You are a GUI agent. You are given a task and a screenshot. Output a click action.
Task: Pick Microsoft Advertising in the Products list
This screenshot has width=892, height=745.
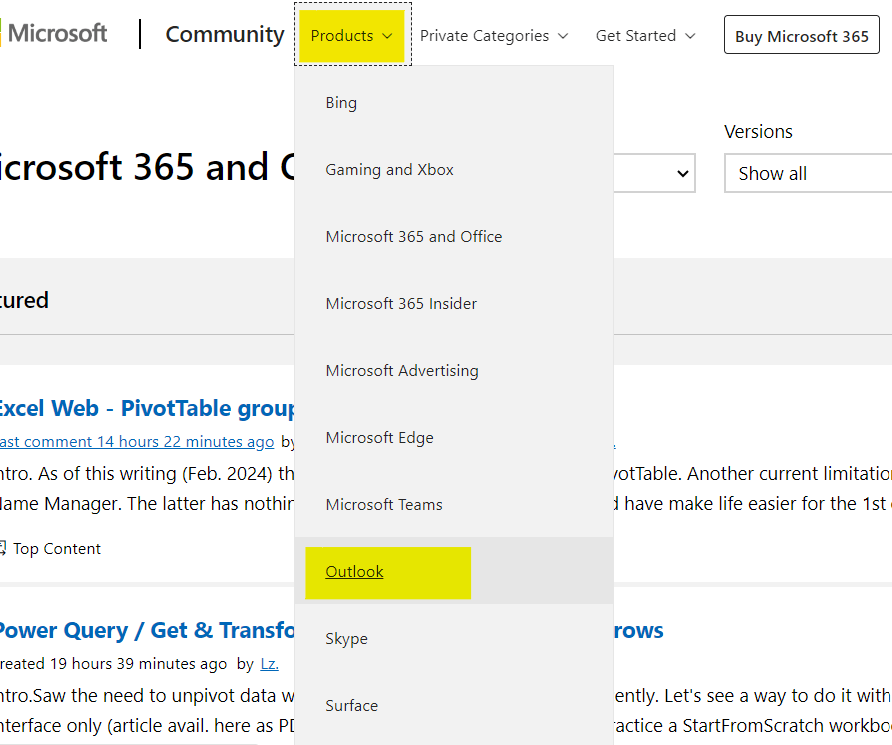pyautogui.click(x=401, y=371)
